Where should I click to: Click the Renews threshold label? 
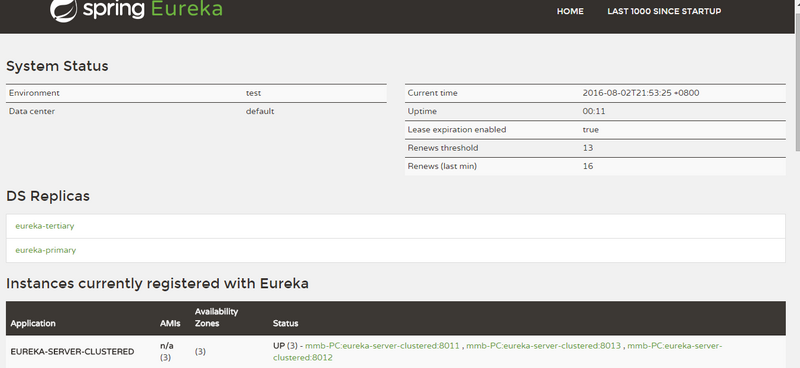pos(443,148)
